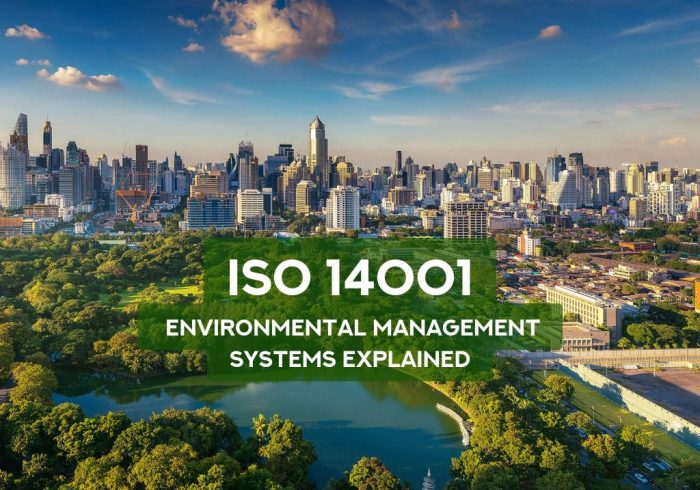Click the brown high-rise right of center
The image size is (700, 490).
[465, 218]
